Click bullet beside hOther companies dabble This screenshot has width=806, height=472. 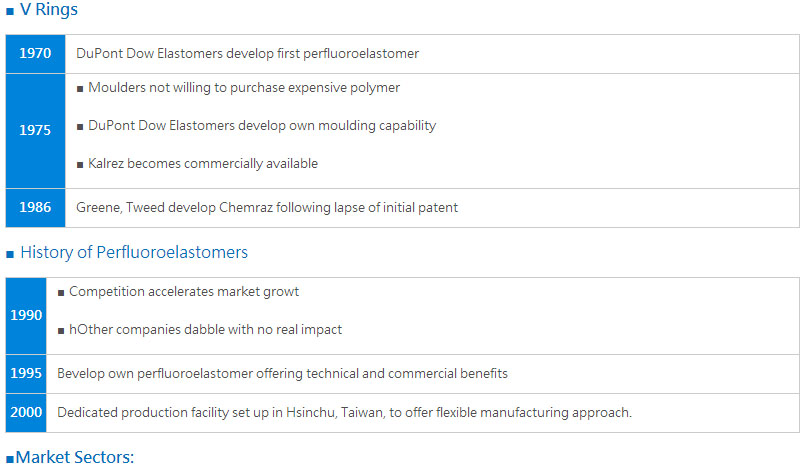point(61,331)
